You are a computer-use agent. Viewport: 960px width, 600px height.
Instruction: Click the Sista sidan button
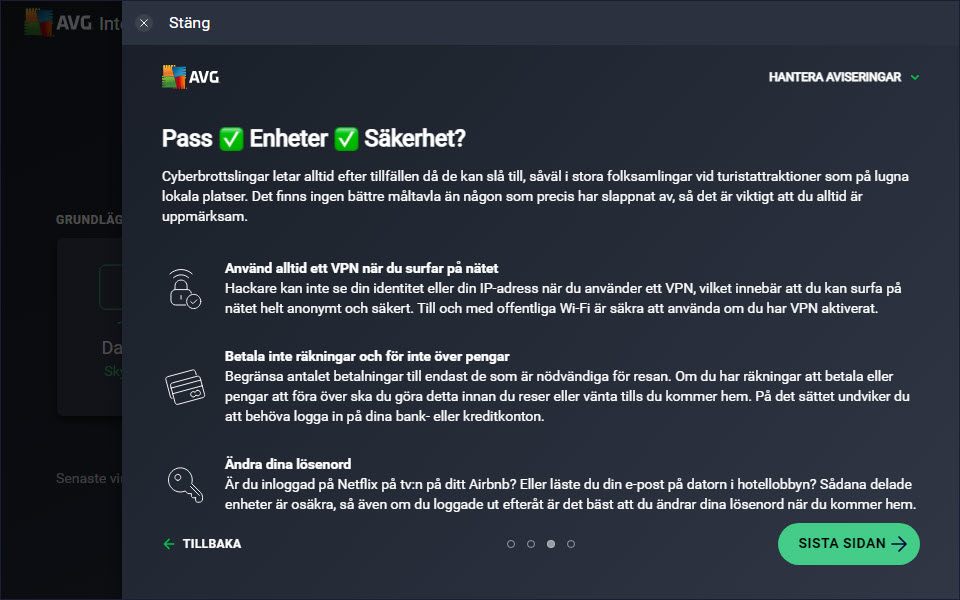tap(849, 544)
